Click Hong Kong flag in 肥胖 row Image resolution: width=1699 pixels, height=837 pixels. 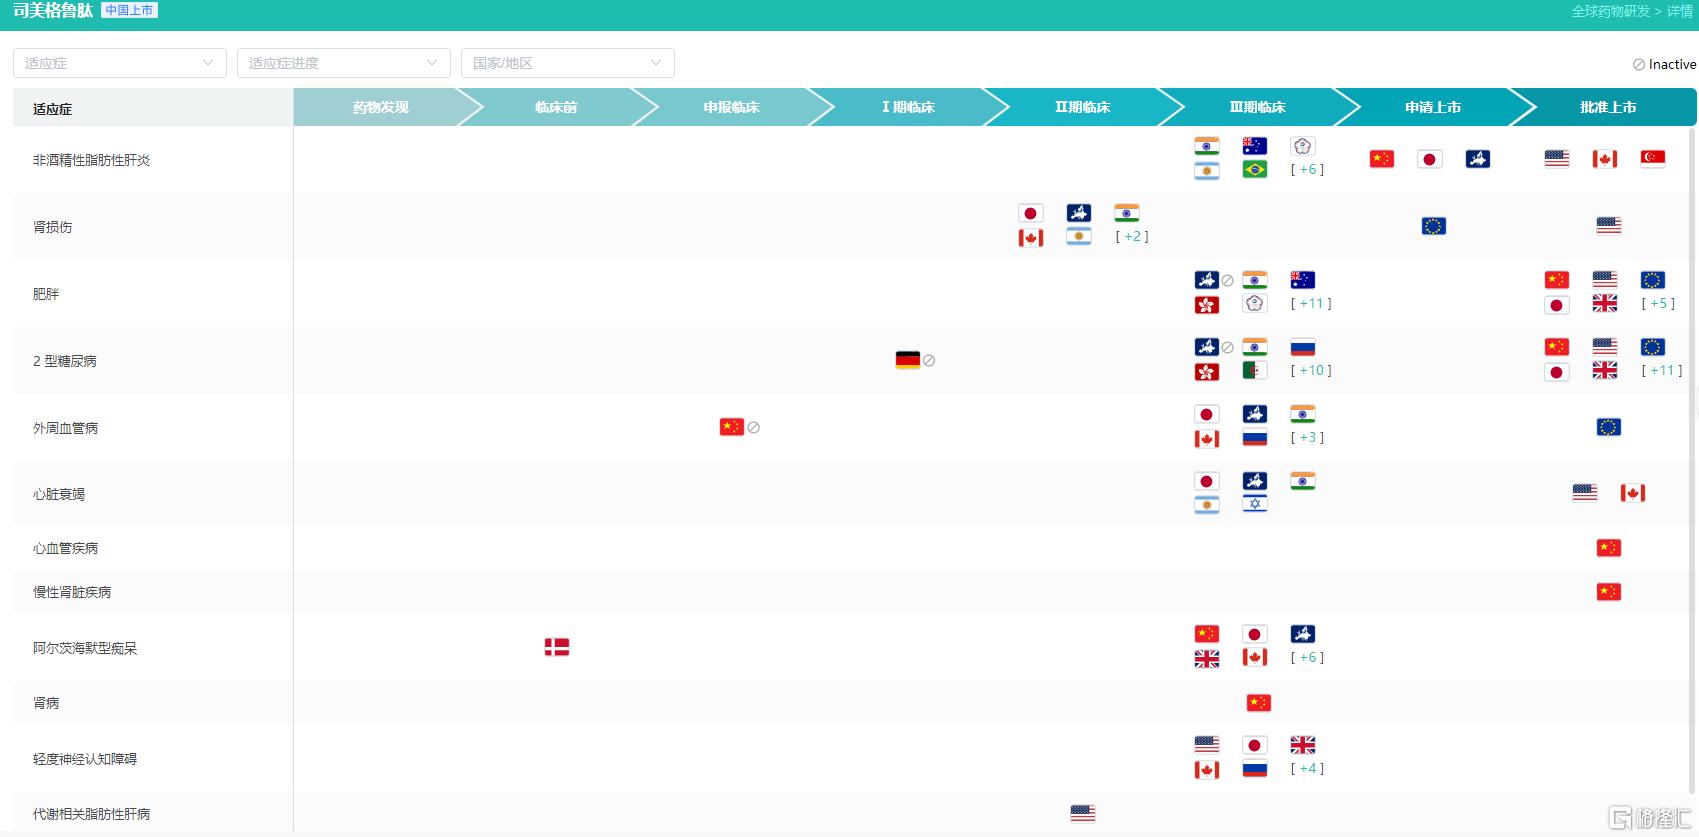(1207, 305)
